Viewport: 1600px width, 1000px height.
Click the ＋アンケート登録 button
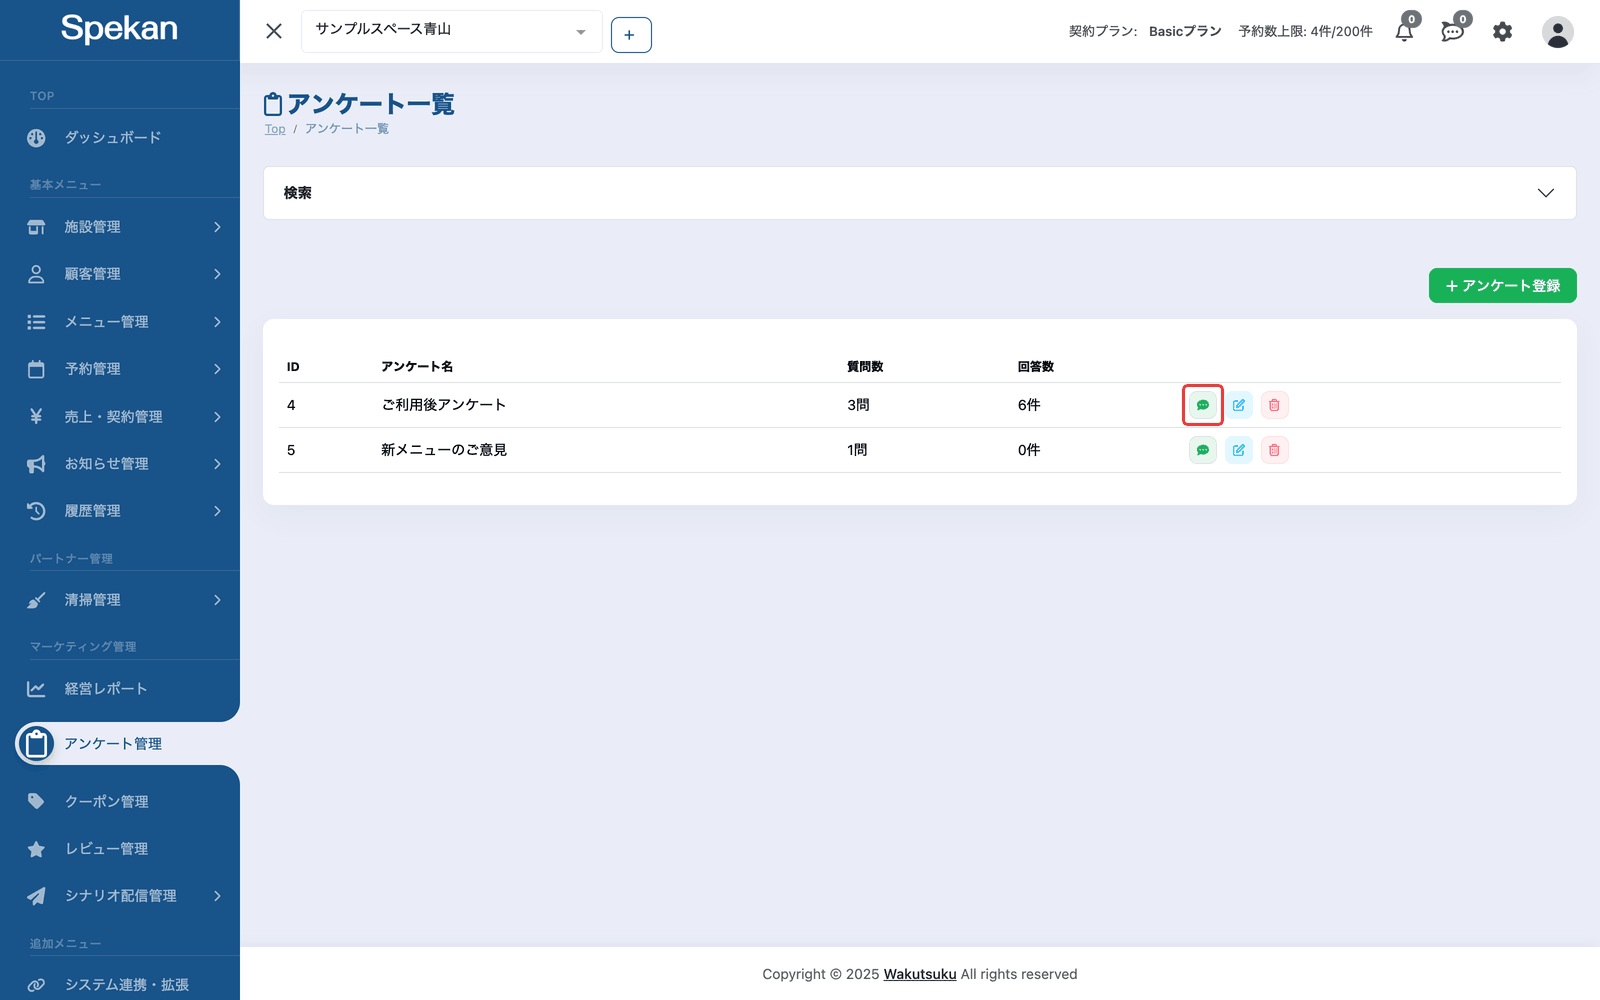[x=1502, y=285]
